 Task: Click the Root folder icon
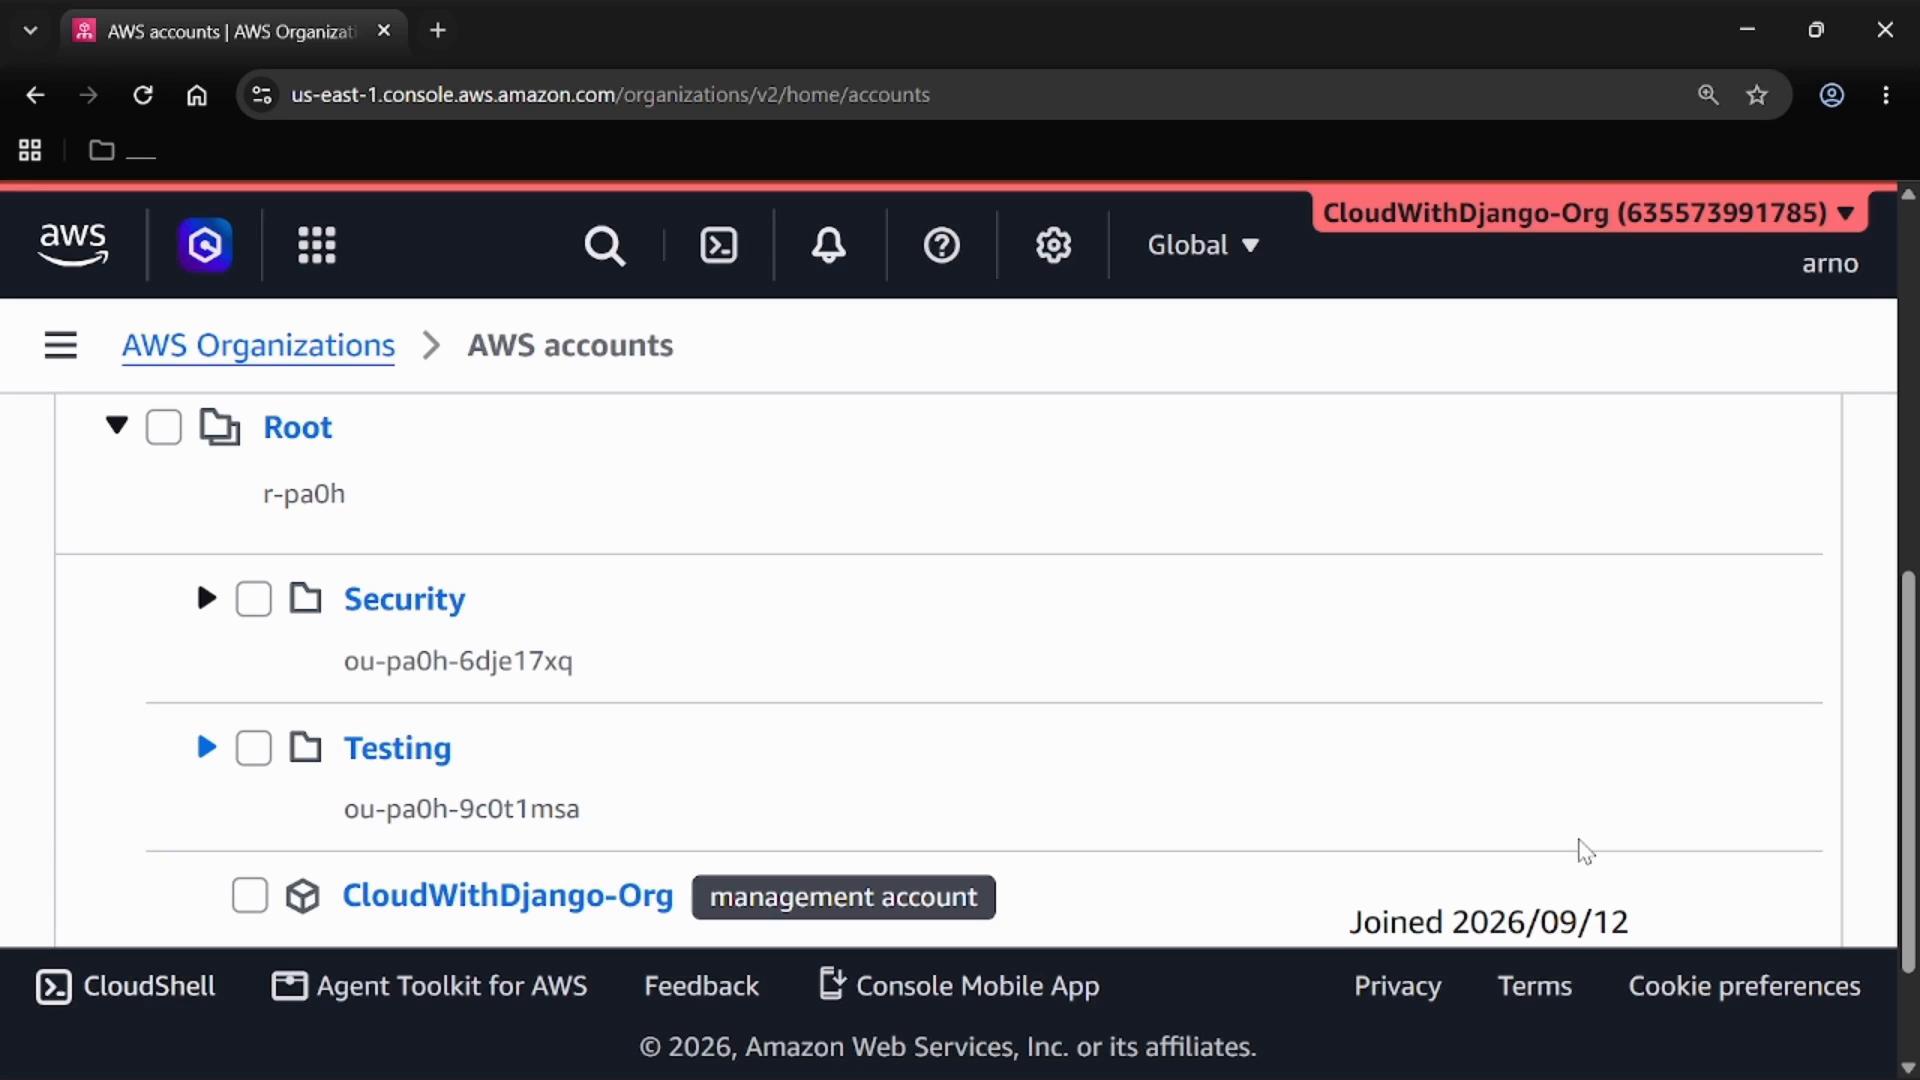(x=220, y=427)
